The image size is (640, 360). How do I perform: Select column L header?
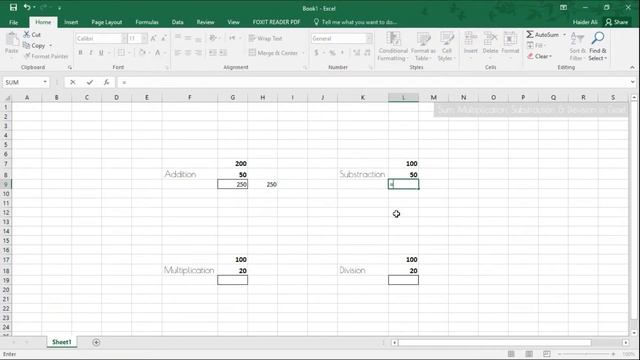pyautogui.click(x=403, y=98)
